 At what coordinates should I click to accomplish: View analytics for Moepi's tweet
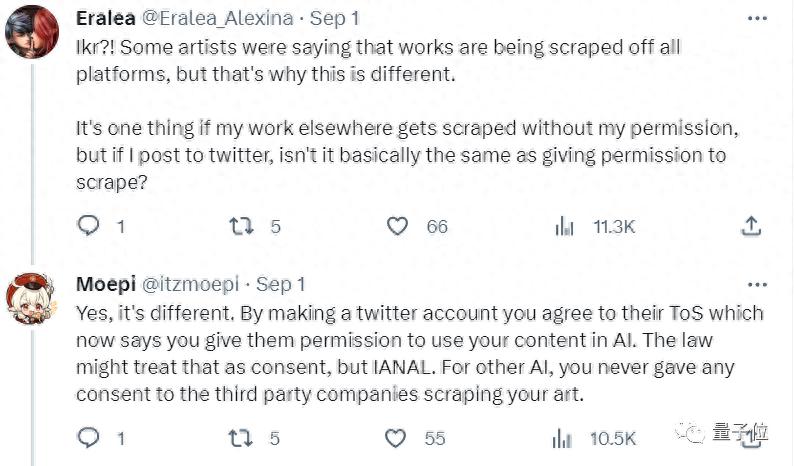[x=565, y=437]
